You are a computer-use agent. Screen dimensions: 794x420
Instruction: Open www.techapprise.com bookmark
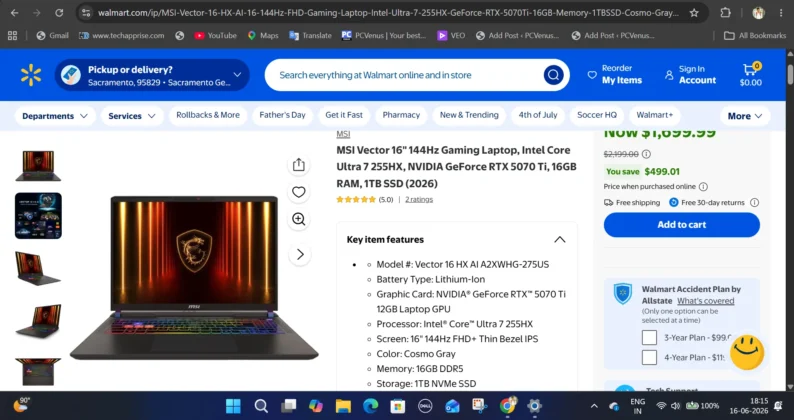122,35
